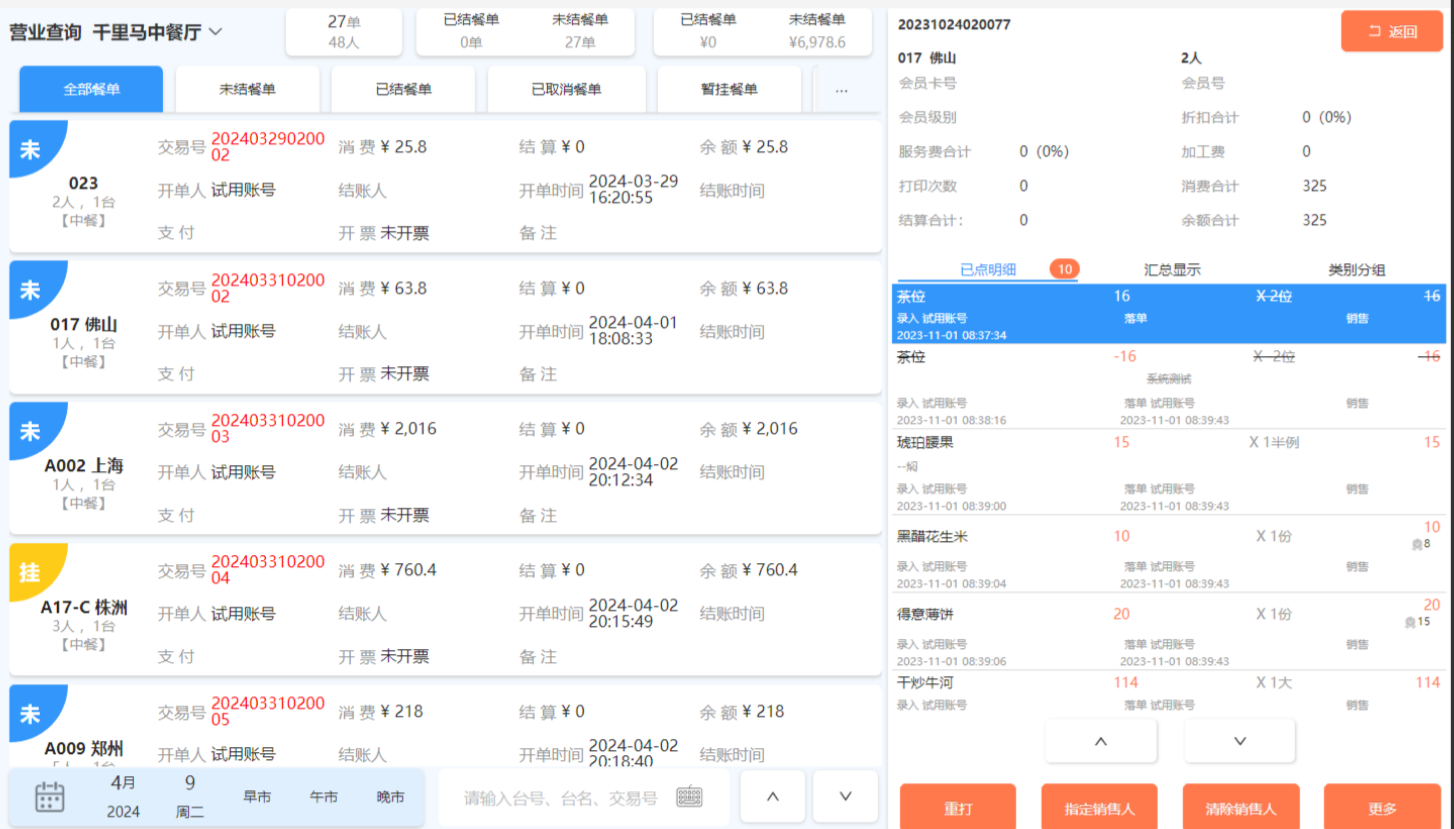The image size is (1454, 829).
Task: Toggle the 晚市 meal period filter
Action: pyautogui.click(x=390, y=797)
